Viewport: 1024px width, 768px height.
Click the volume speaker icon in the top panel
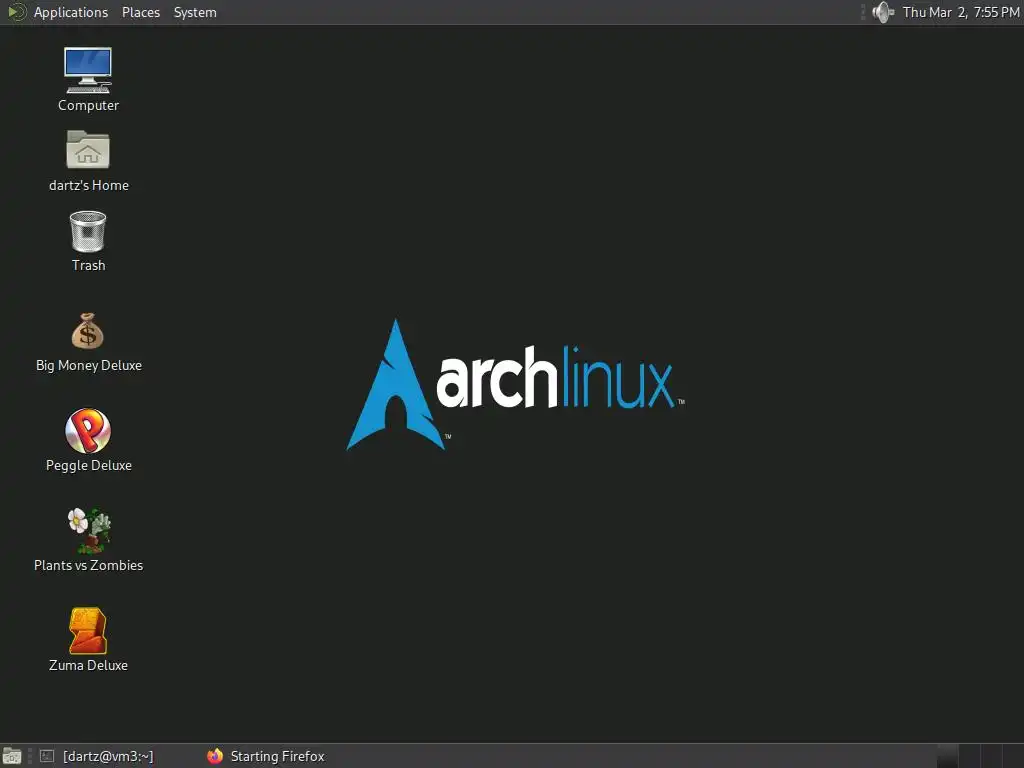(x=883, y=12)
